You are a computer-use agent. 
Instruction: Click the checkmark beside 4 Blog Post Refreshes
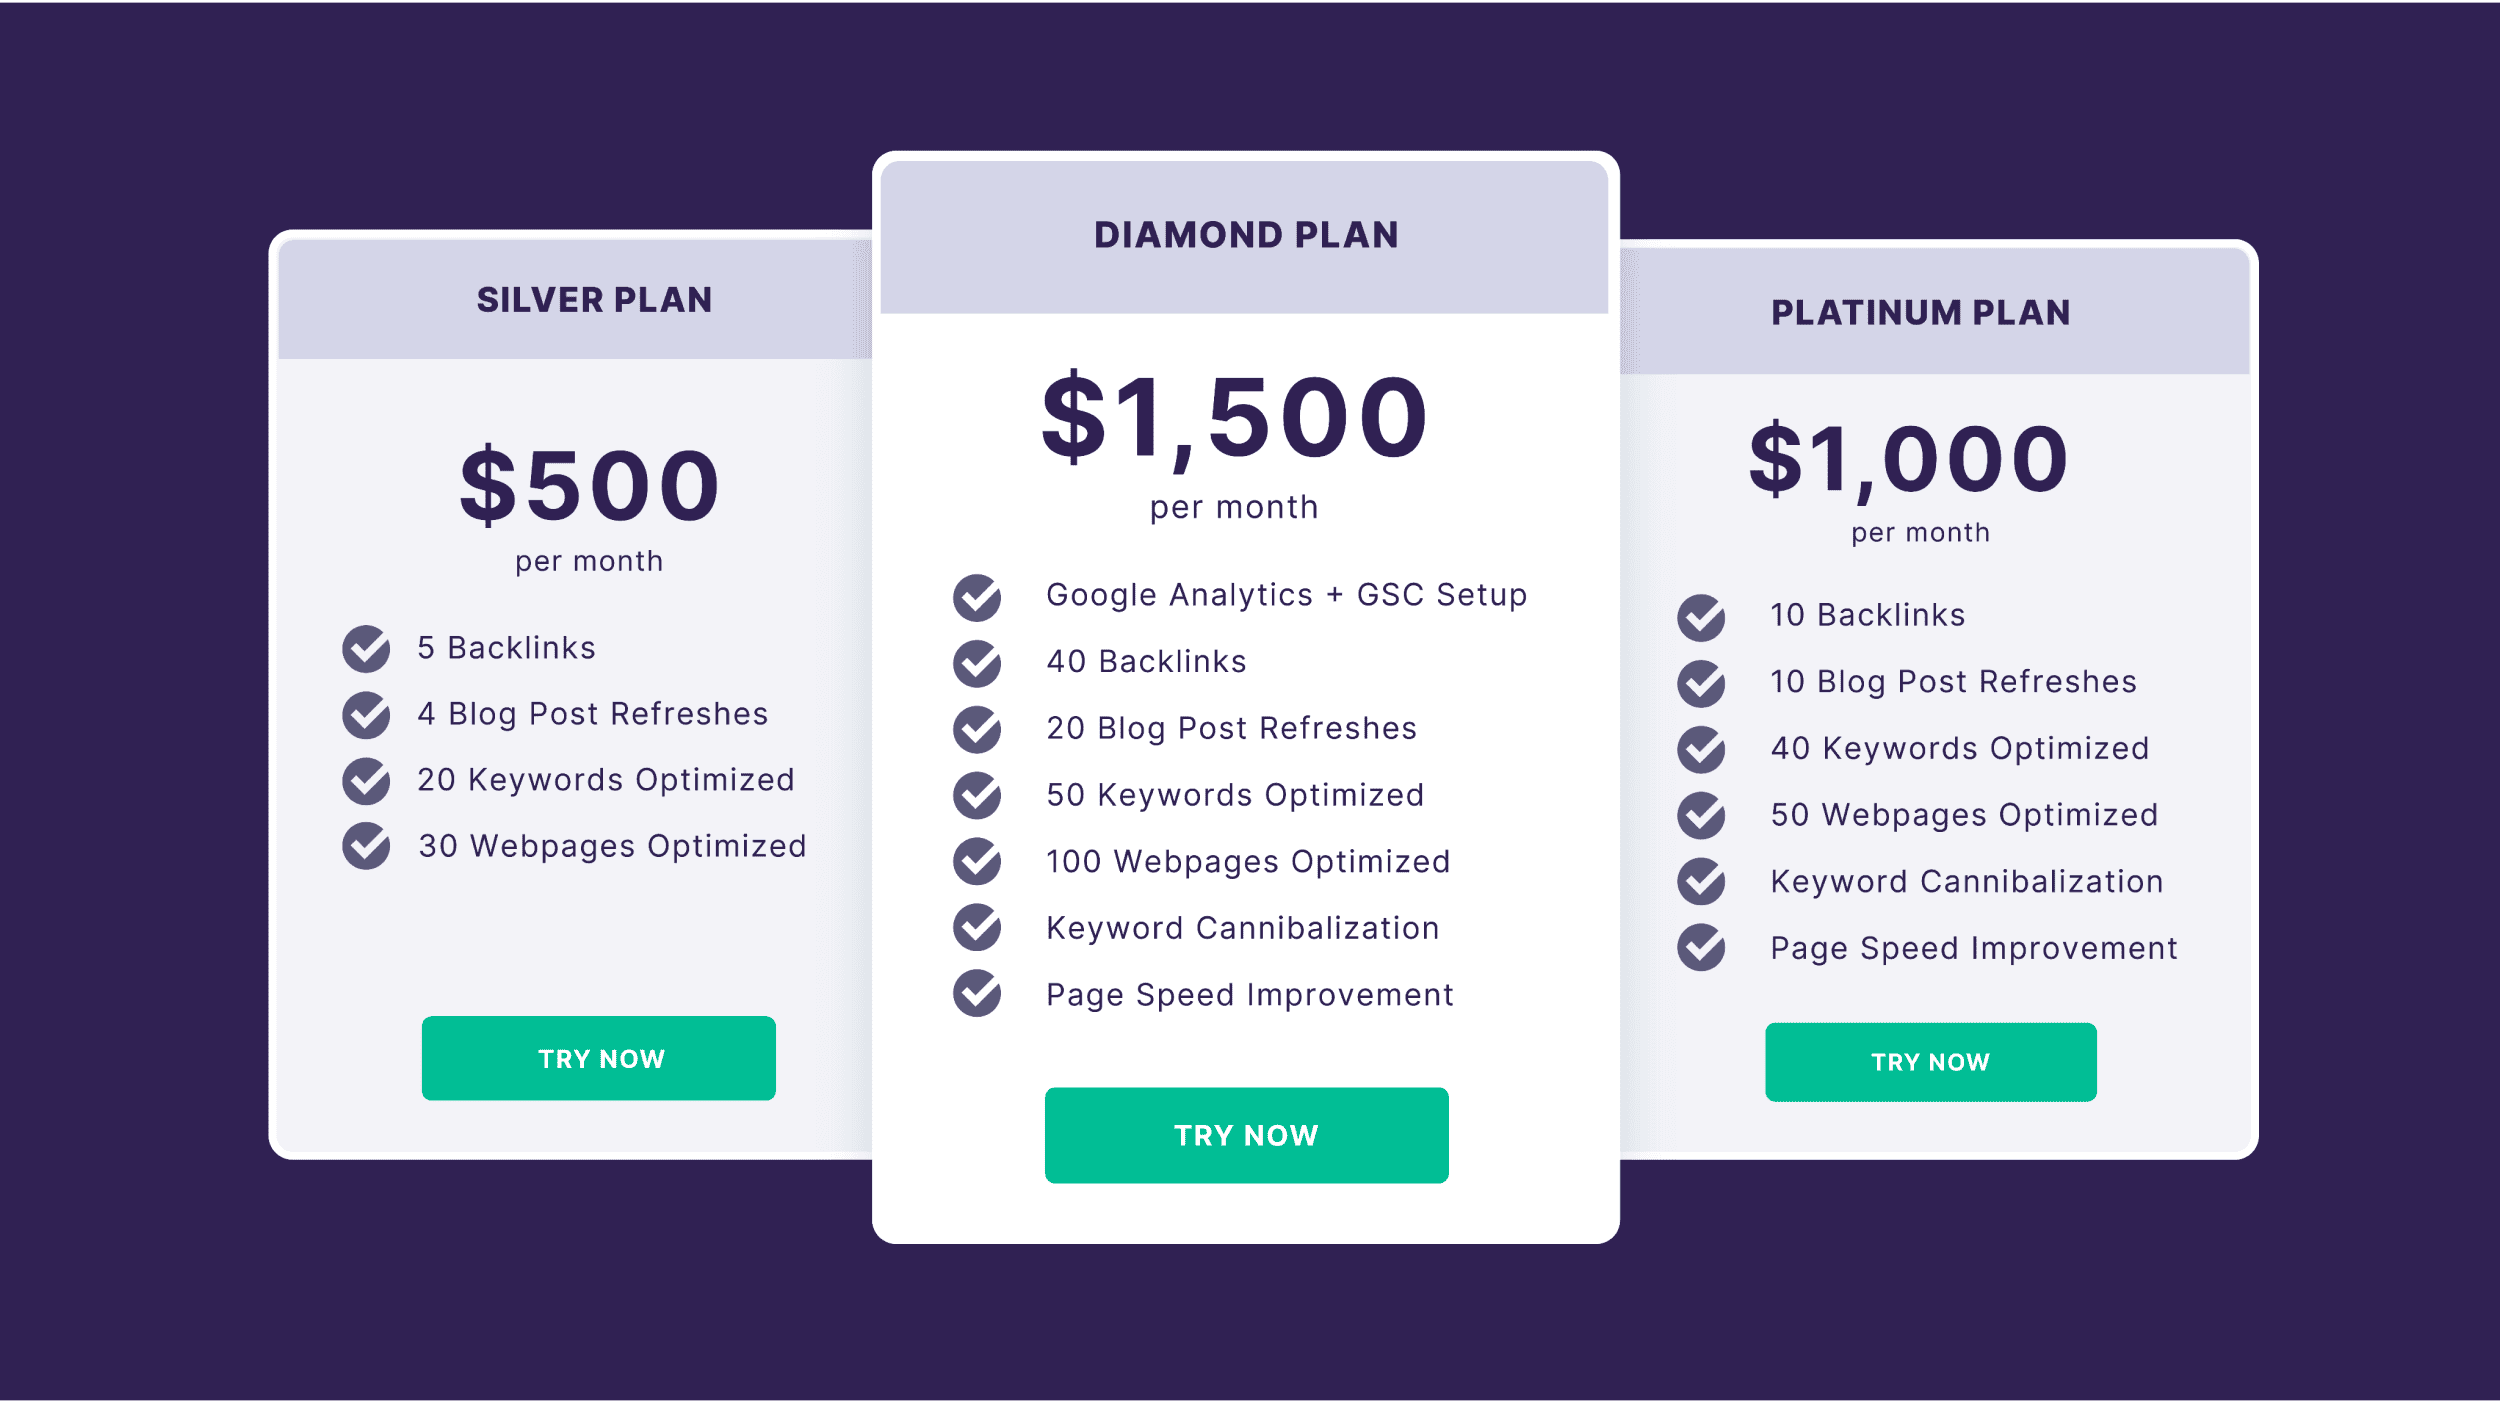pyautogui.click(x=366, y=716)
